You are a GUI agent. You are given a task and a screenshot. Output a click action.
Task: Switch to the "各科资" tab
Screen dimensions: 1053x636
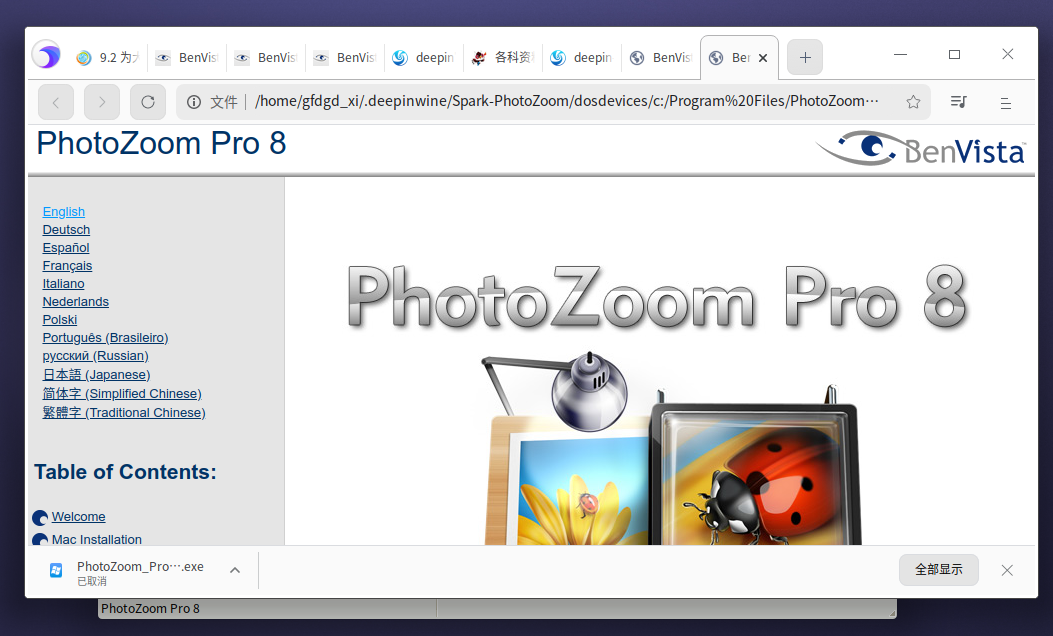[x=503, y=58]
